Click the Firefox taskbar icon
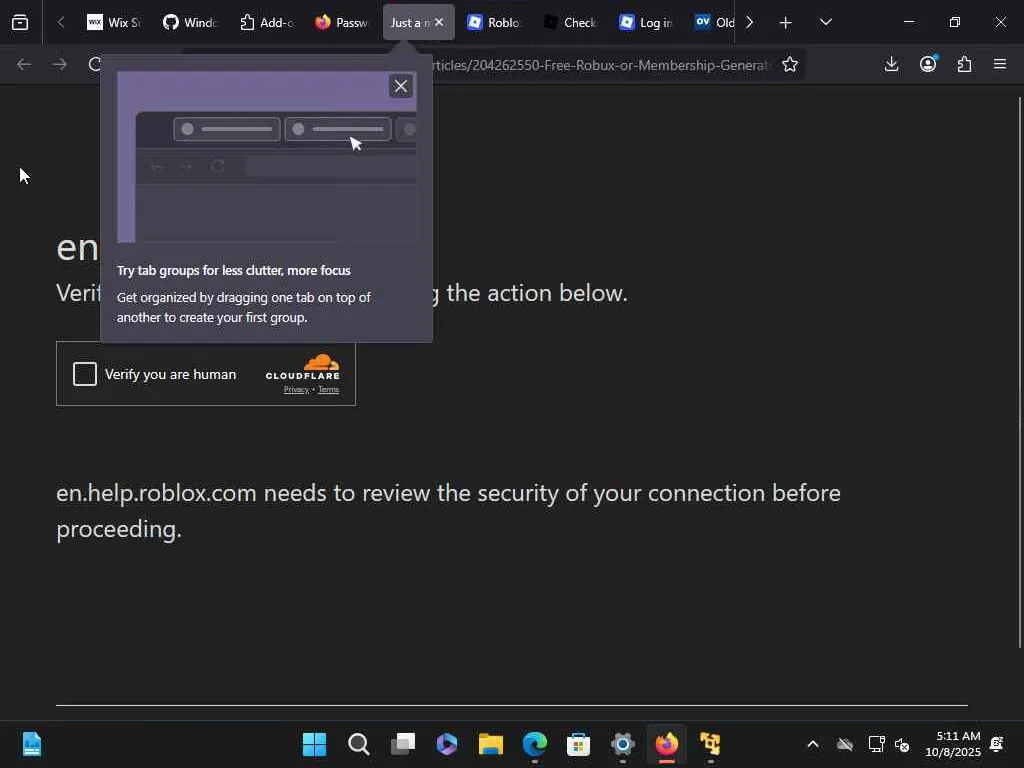 666,744
